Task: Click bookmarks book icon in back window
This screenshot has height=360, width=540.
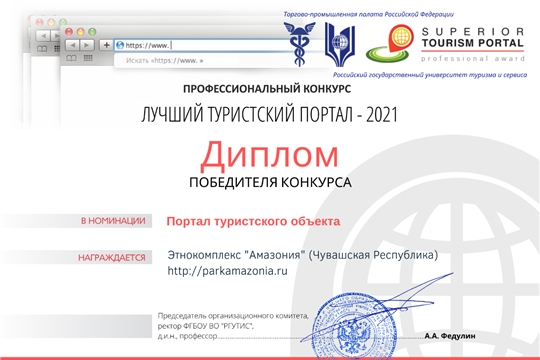Action: point(42,49)
